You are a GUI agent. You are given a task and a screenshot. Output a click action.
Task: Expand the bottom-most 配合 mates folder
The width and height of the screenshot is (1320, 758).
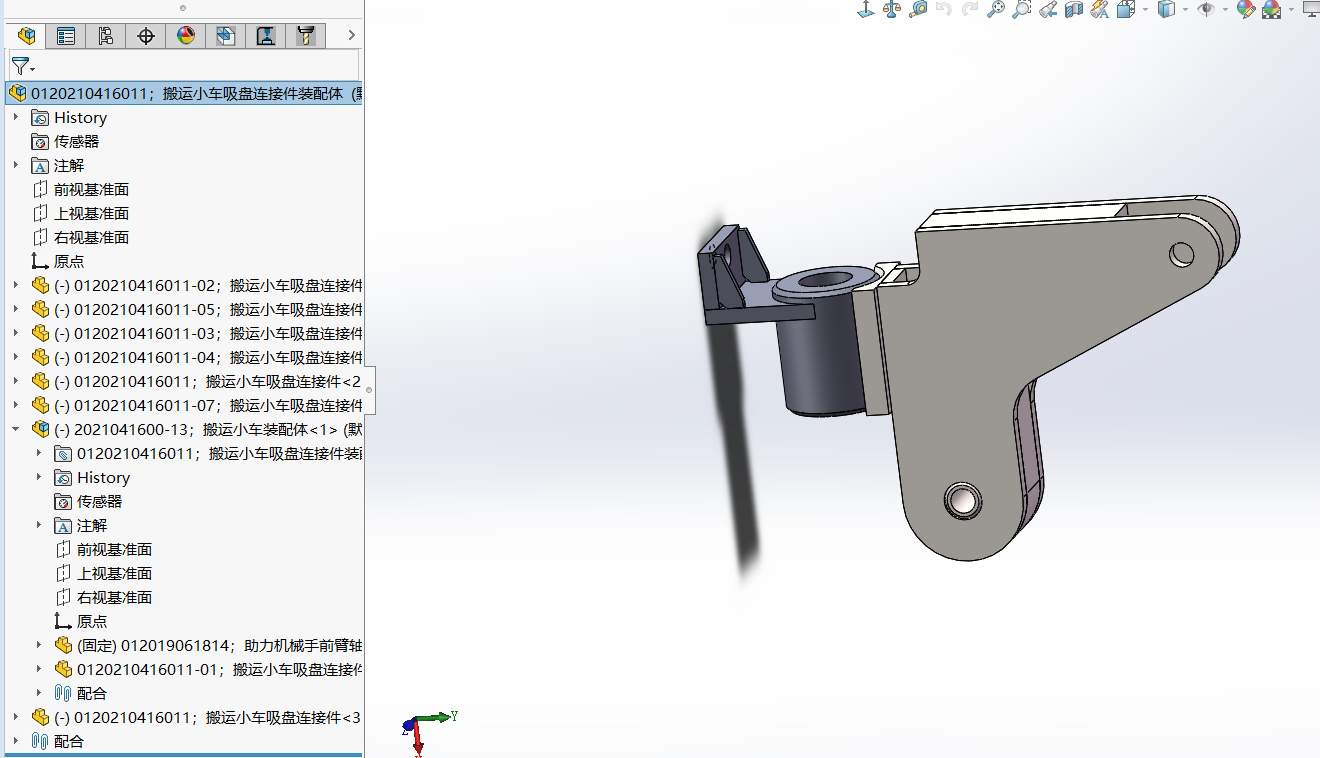16,741
